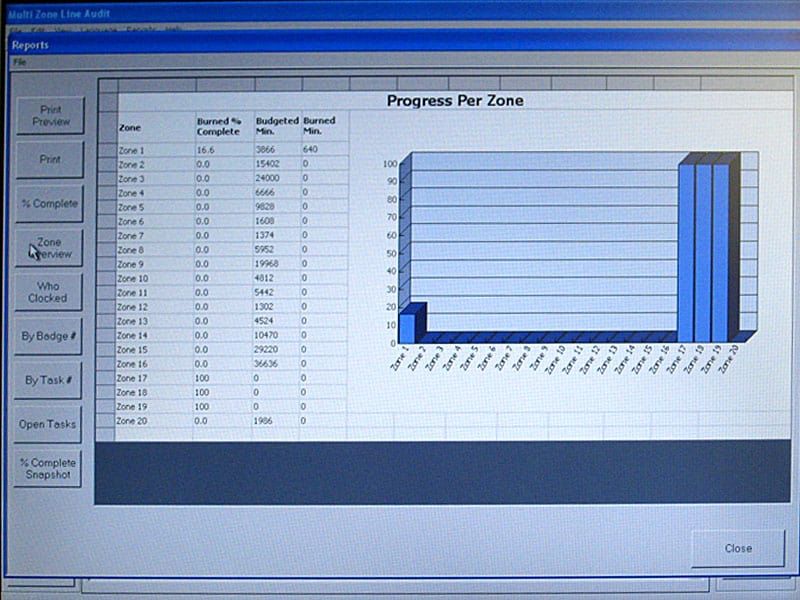Open the File menu
Image resolution: width=800 pixels, height=600 pixels.
click(x=20, y=62)
